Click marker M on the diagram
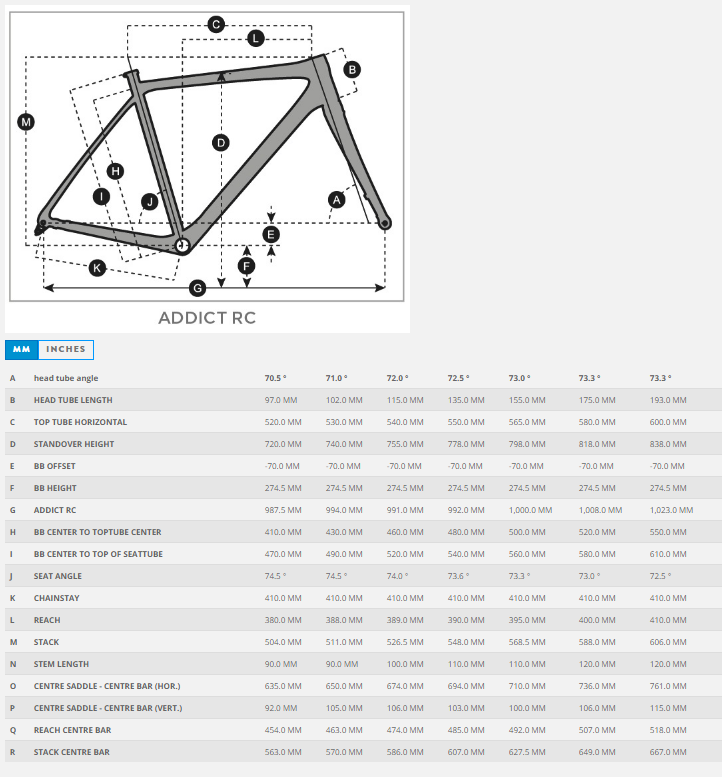This screenshot has width=722, height=777. (26, 122)
